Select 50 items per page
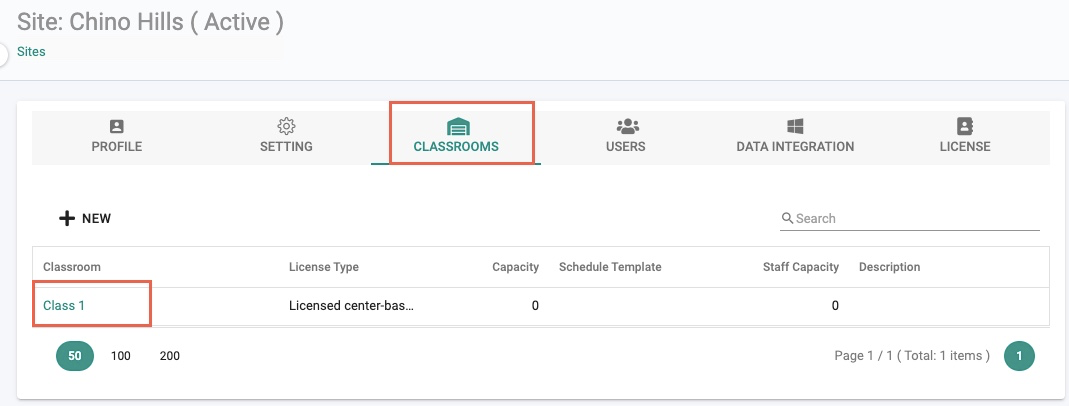The width and height of the screenshot is (1069, 406). 75,356
